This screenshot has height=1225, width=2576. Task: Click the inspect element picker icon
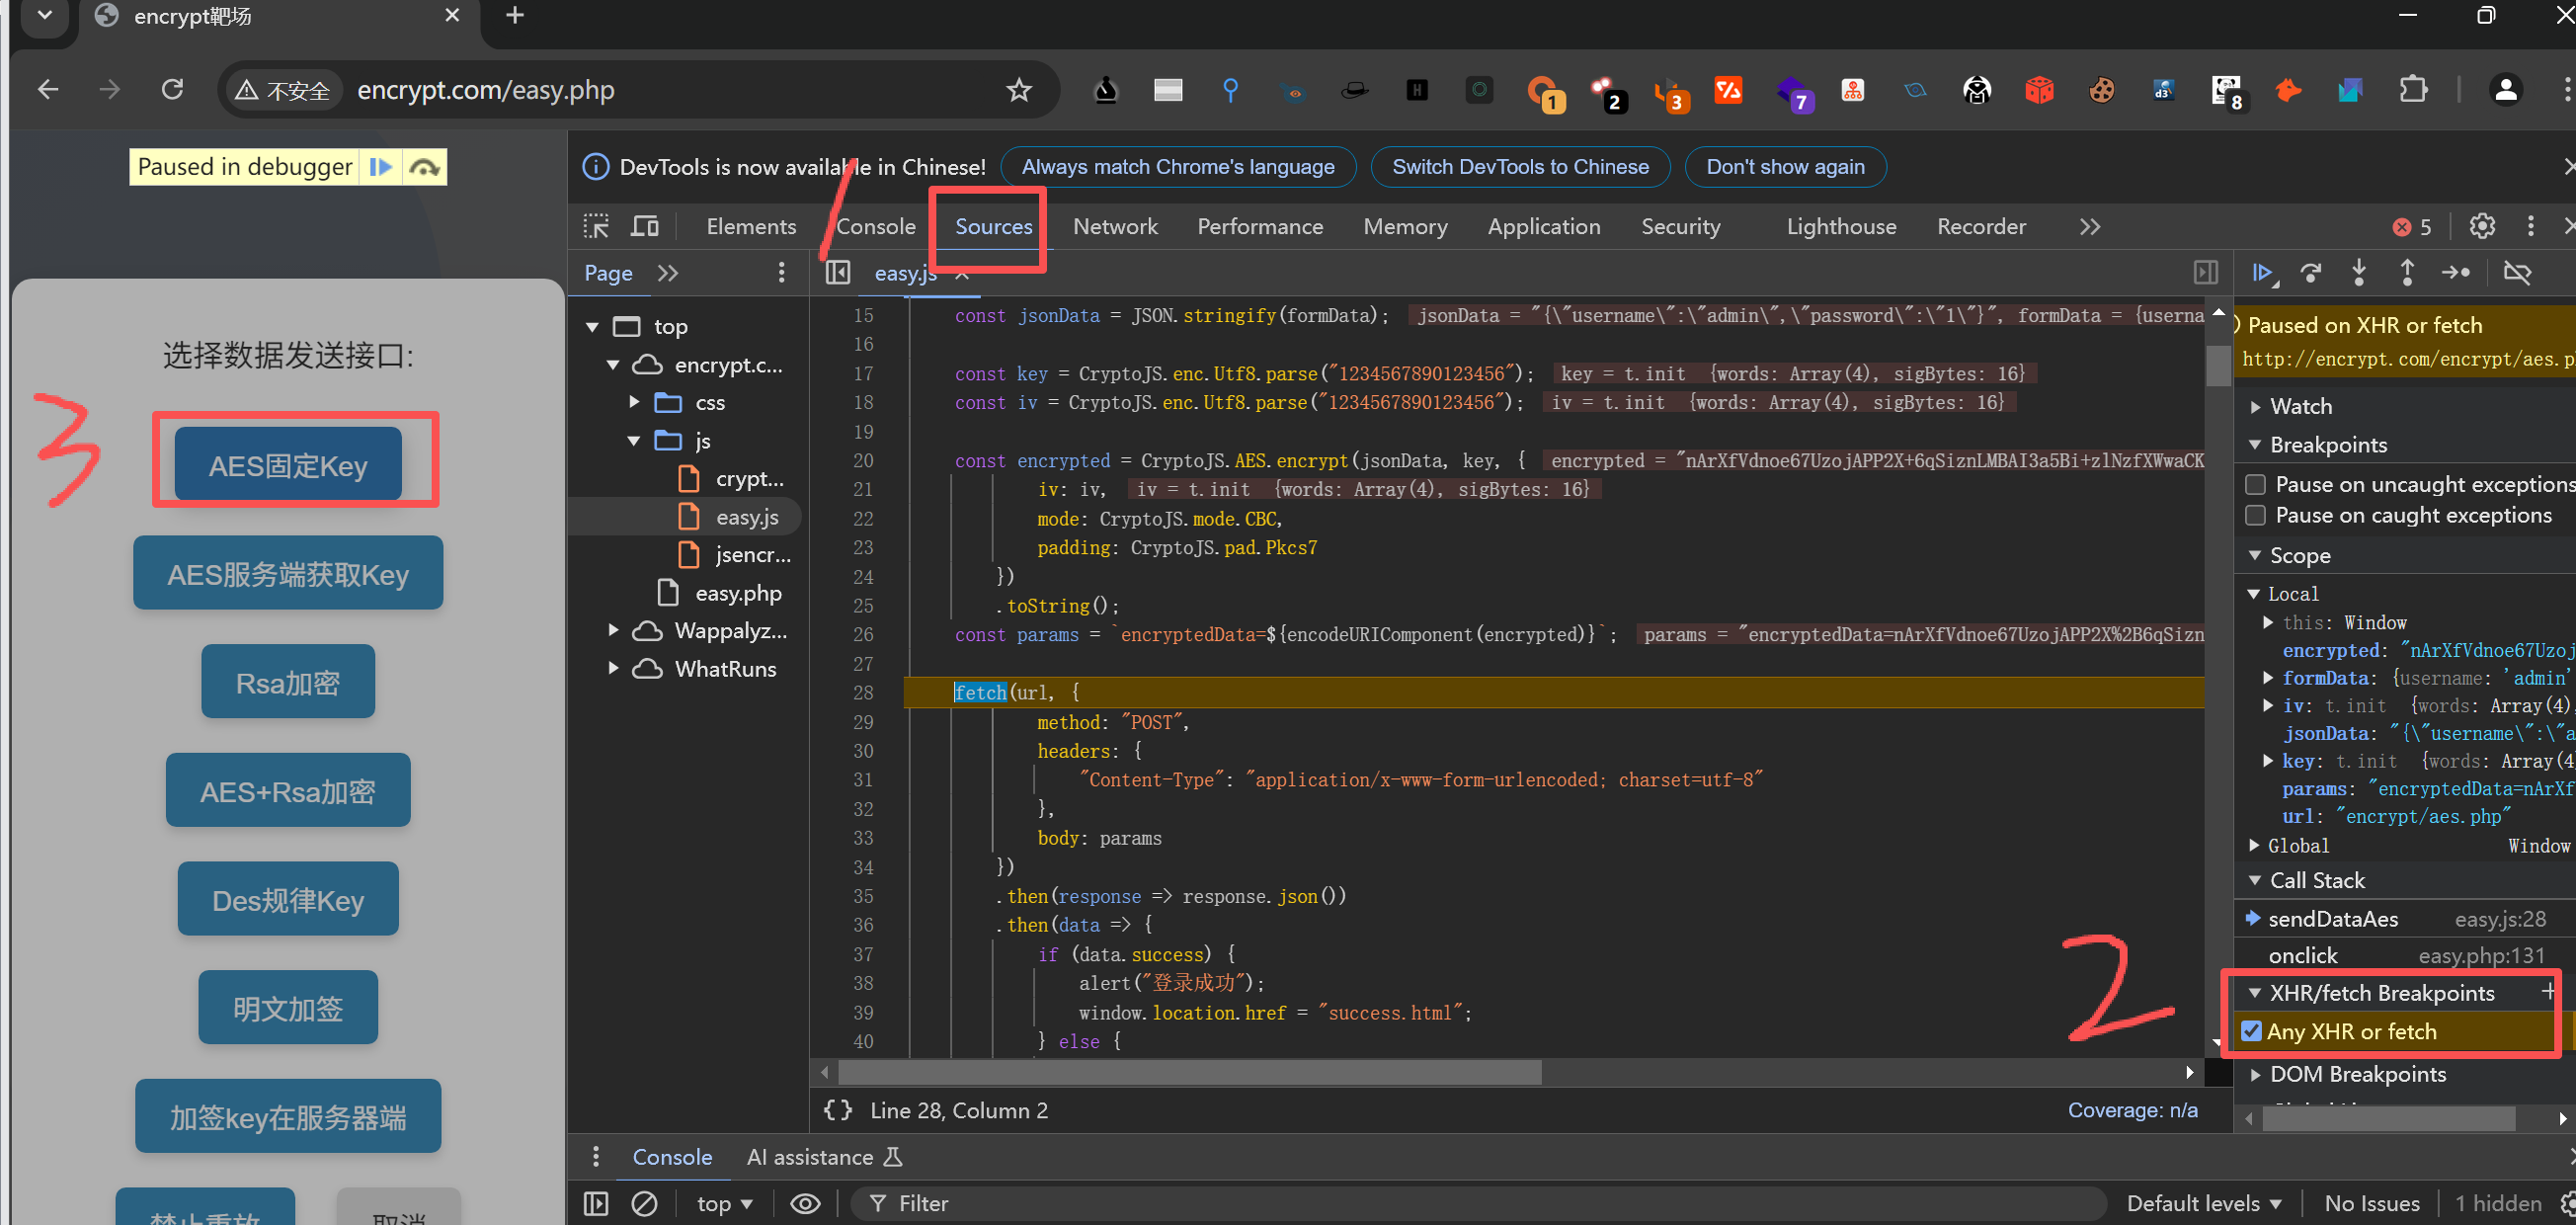coord(596,227)
